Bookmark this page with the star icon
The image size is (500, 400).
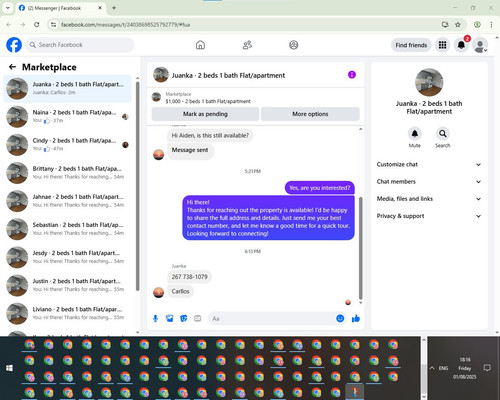tap(458, 24)
